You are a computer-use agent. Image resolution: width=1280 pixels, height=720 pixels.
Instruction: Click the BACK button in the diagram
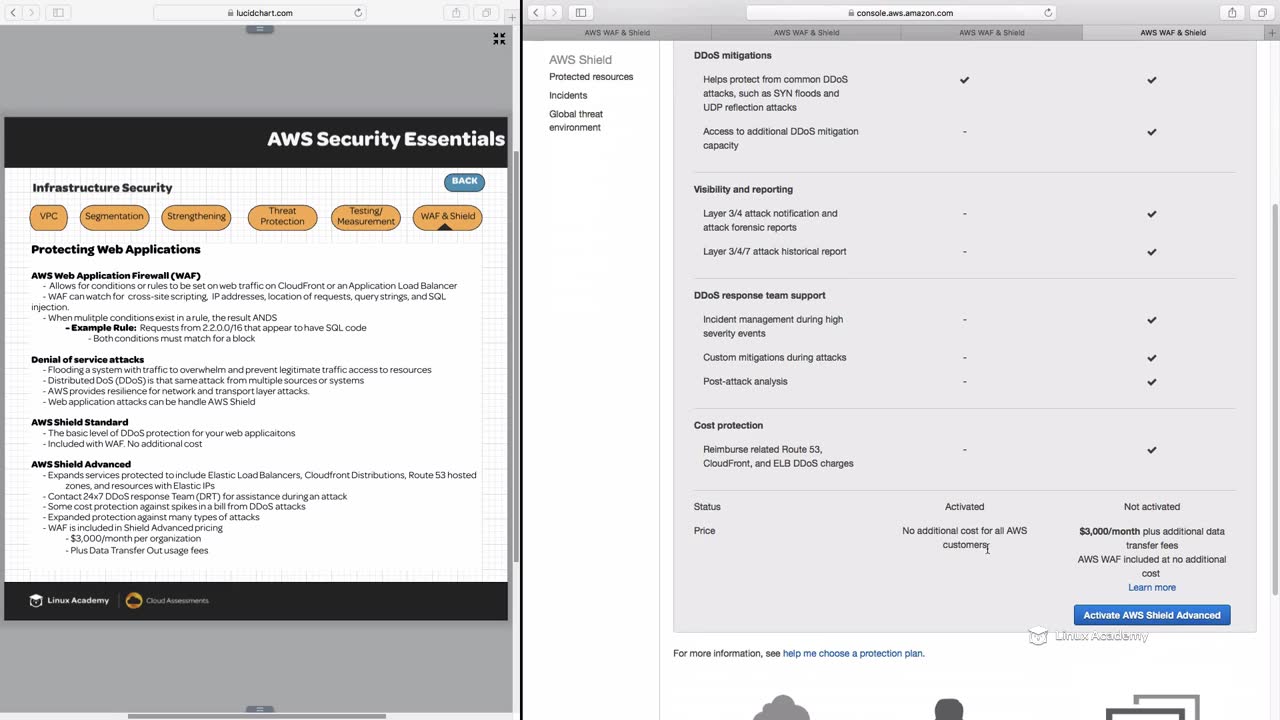pyautogui.click(x=464, y=182)
